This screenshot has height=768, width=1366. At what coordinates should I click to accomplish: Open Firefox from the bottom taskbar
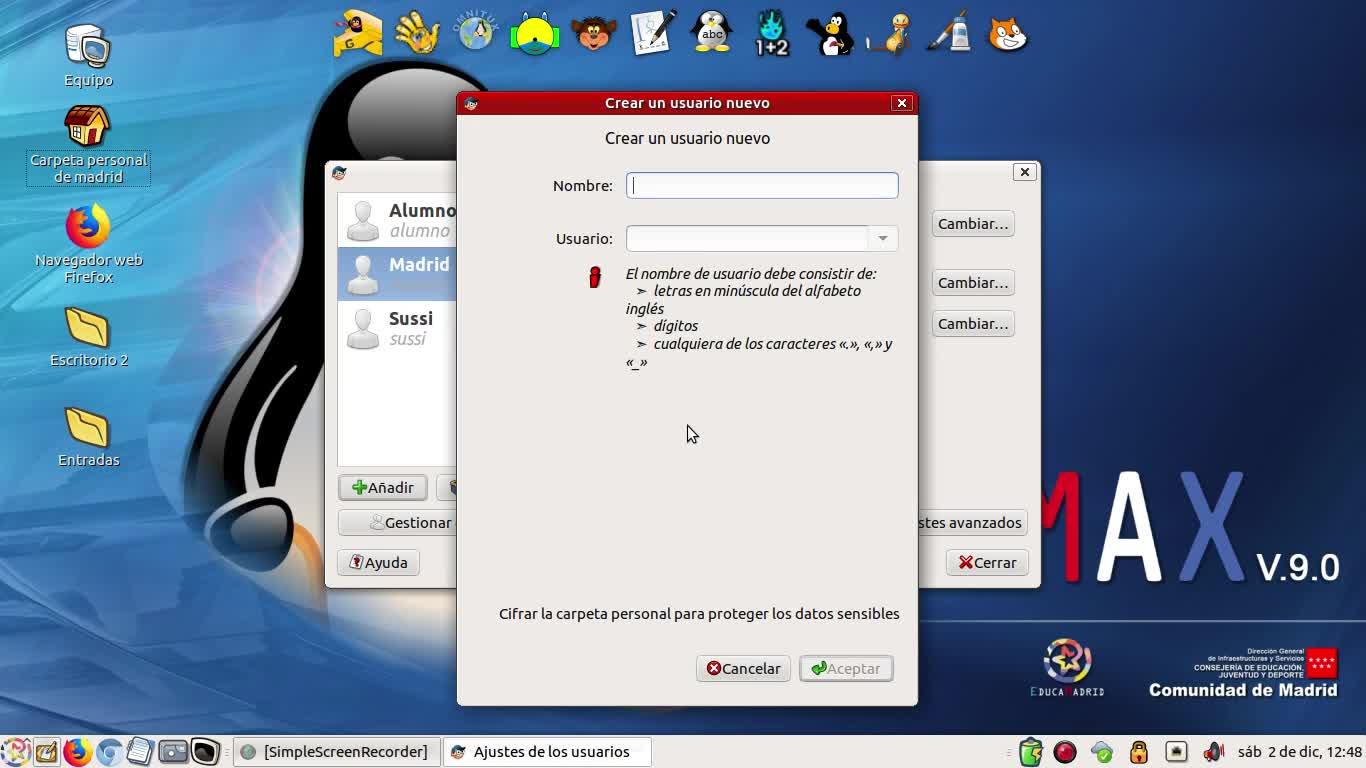(x=77, y=751)
